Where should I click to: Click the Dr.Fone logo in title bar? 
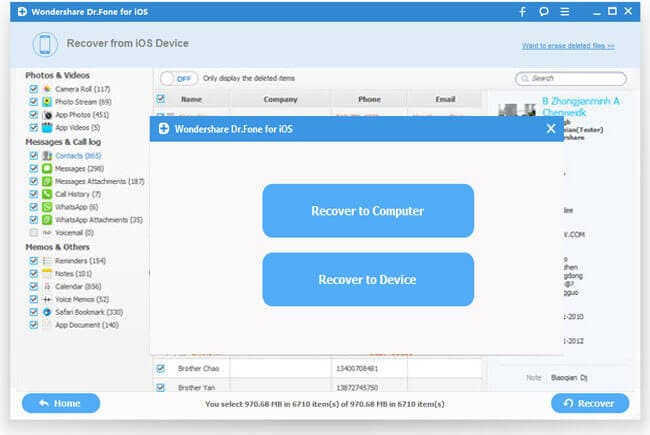[x=22, y=12]
